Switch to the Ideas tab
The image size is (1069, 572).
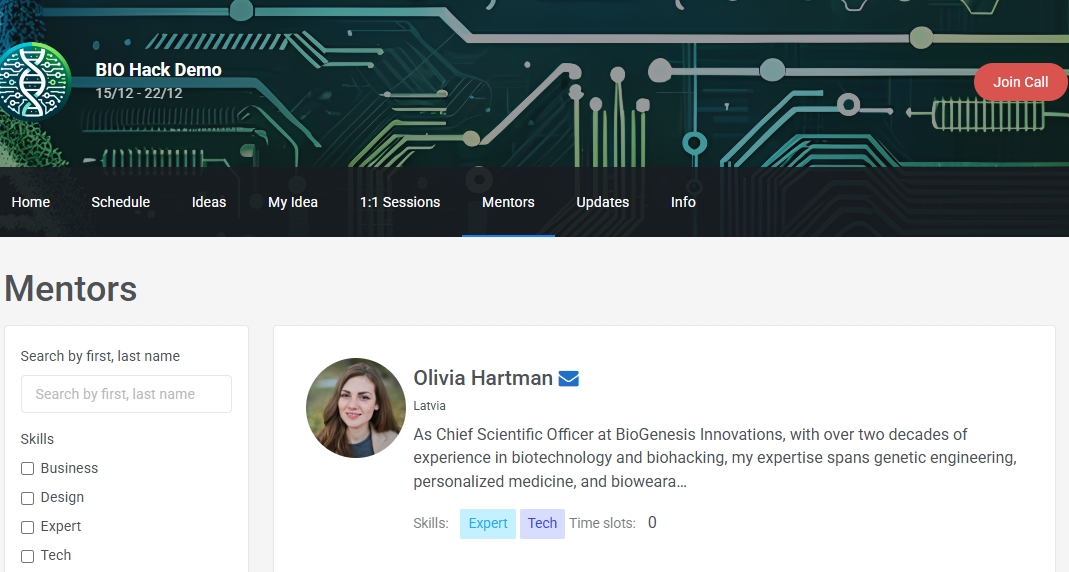point(209,202)
